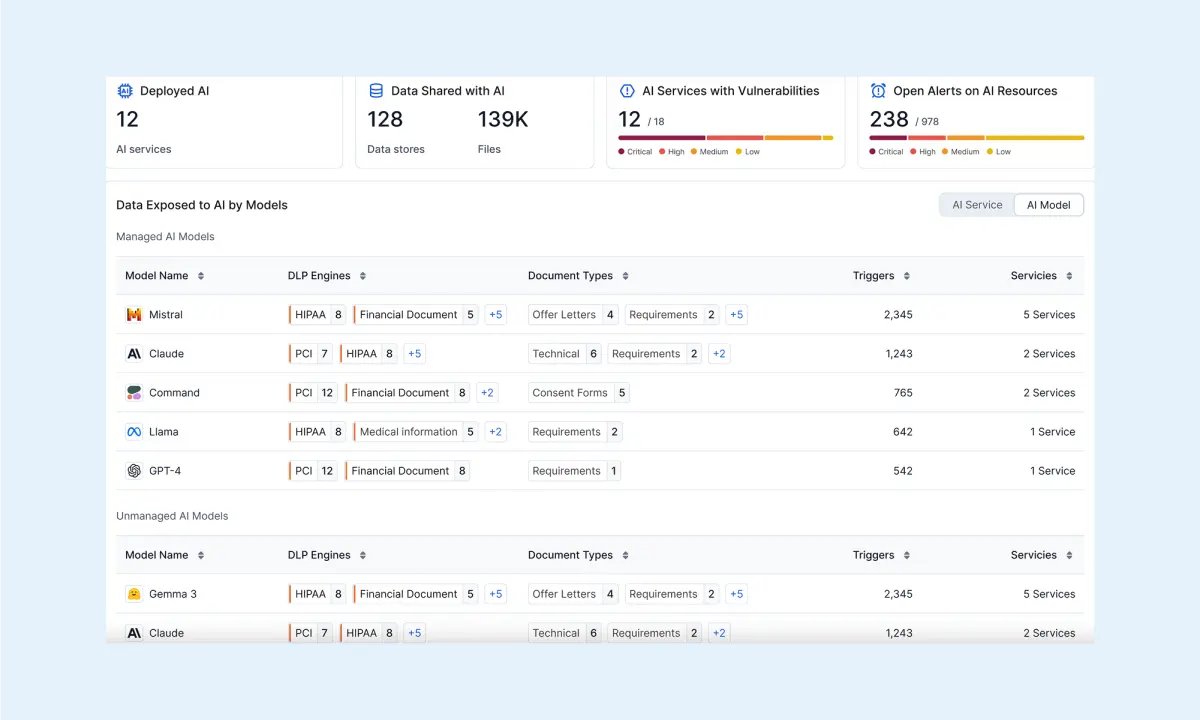Click the Data Shared with AI database icon
1200x720 pixels.
pos(376,91)
